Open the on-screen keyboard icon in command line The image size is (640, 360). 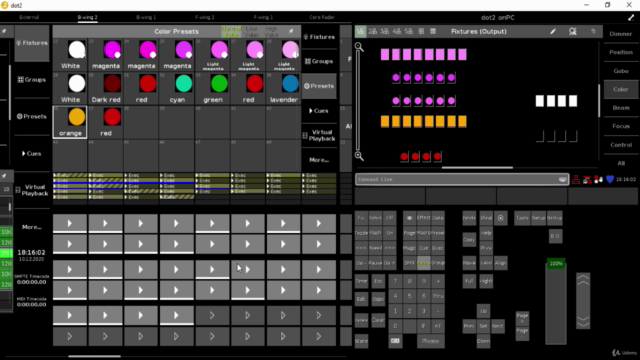point(562,179)
